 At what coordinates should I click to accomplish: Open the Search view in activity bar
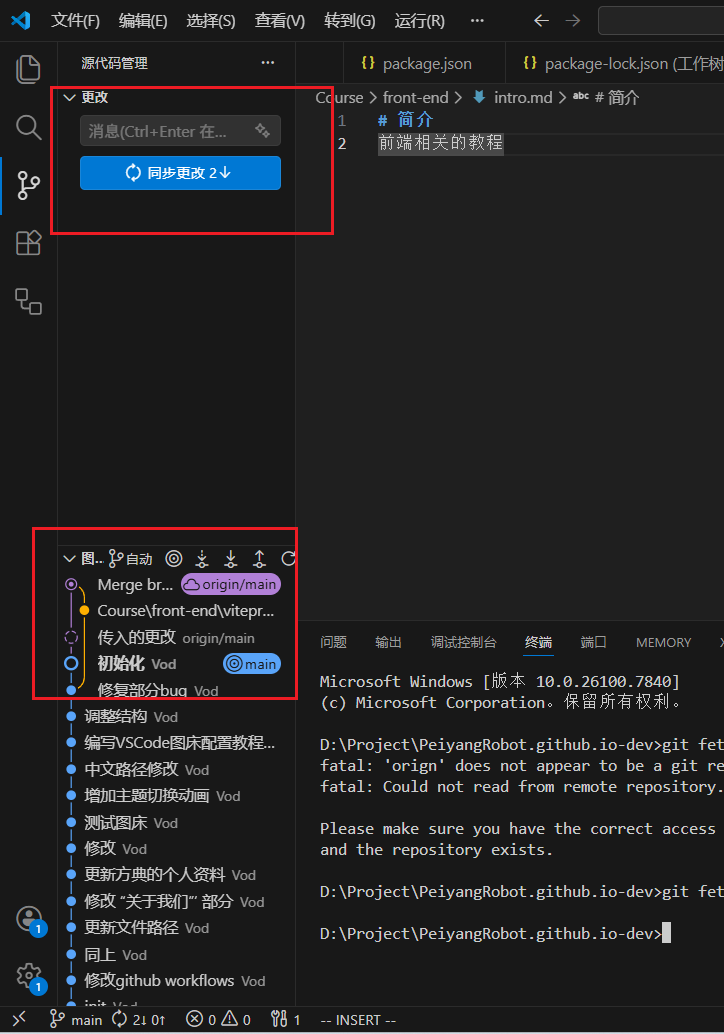pos(28,127)
